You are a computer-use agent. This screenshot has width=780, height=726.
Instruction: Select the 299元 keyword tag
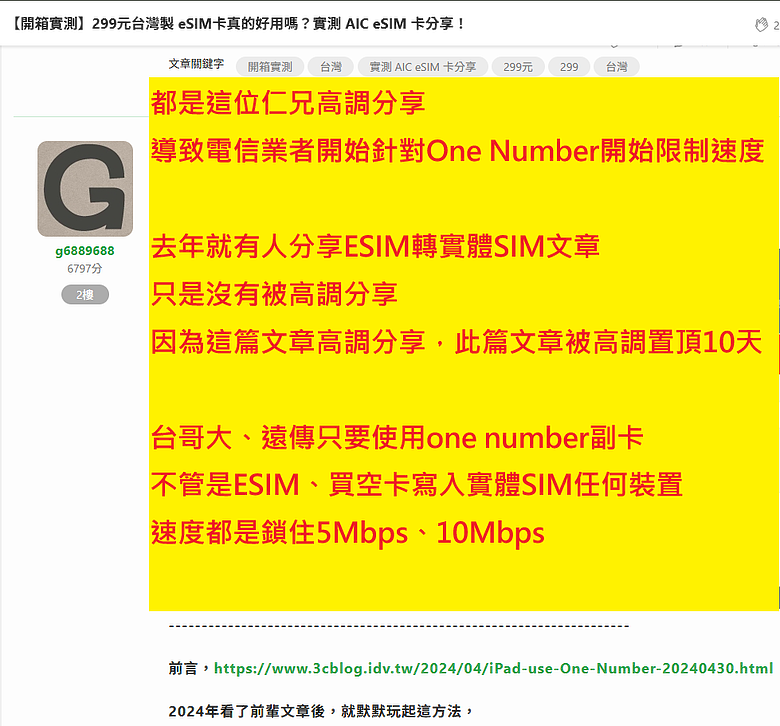(x=518, y=67)
